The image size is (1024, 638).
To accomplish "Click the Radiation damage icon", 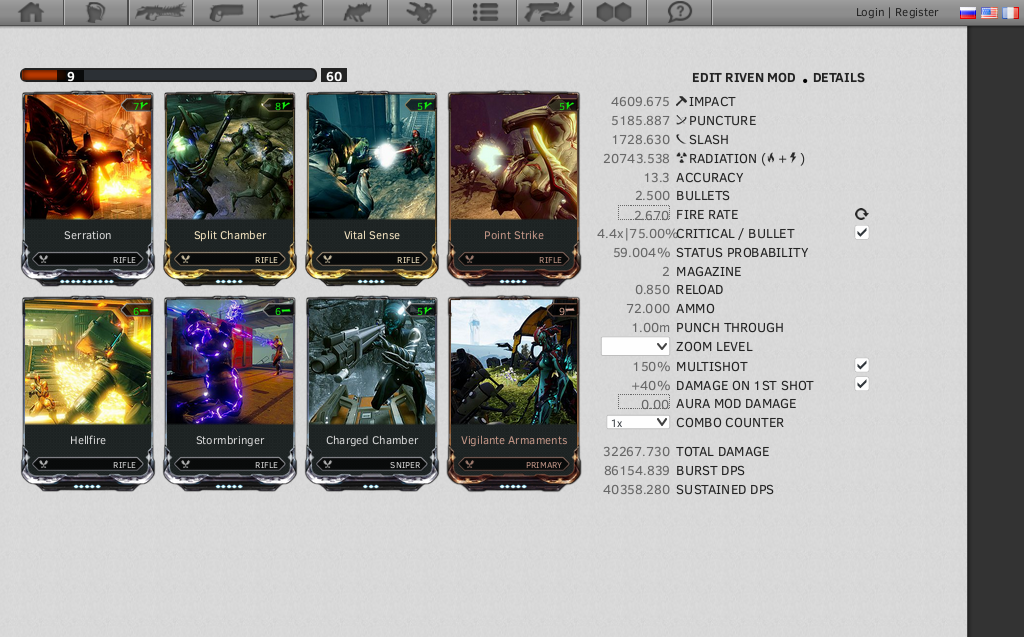I will pyautogui.click(x=681, y=158).
